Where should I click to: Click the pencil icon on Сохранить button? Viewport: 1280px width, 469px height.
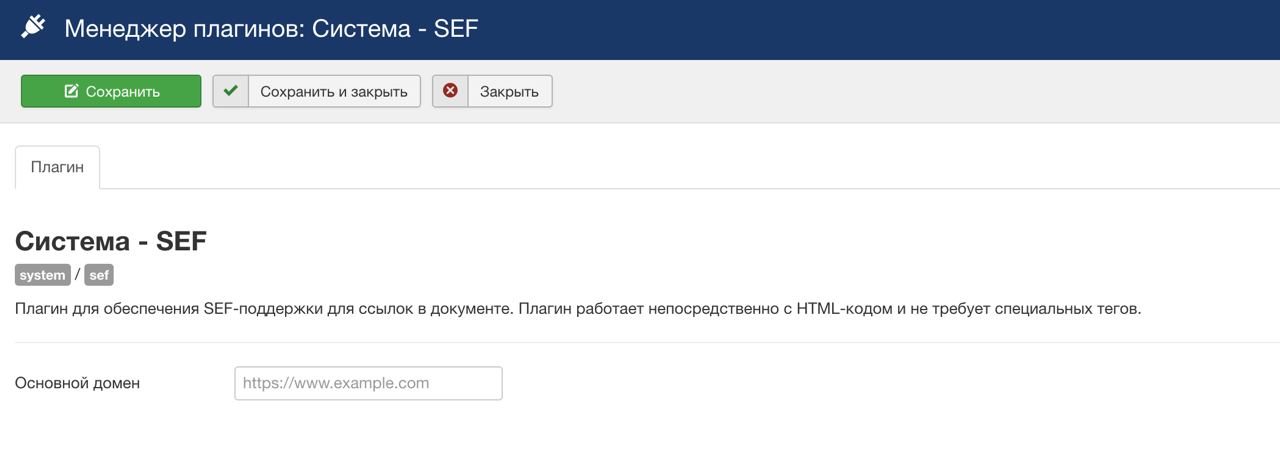coord(71,91)
